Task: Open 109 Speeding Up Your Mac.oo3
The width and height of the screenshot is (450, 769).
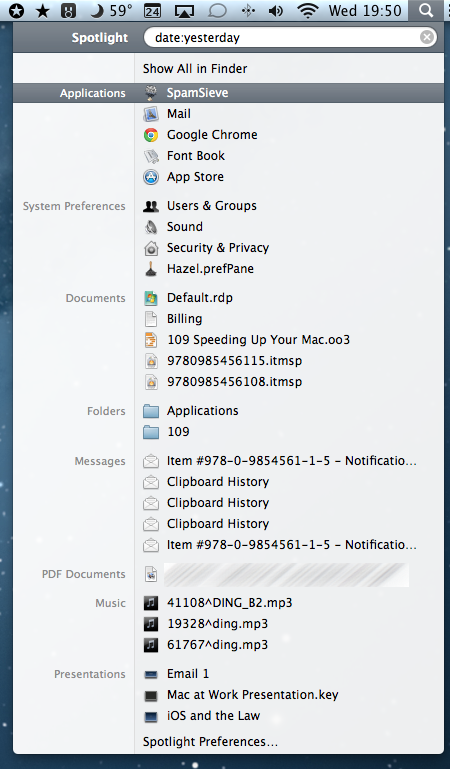Action: point(258,340)
